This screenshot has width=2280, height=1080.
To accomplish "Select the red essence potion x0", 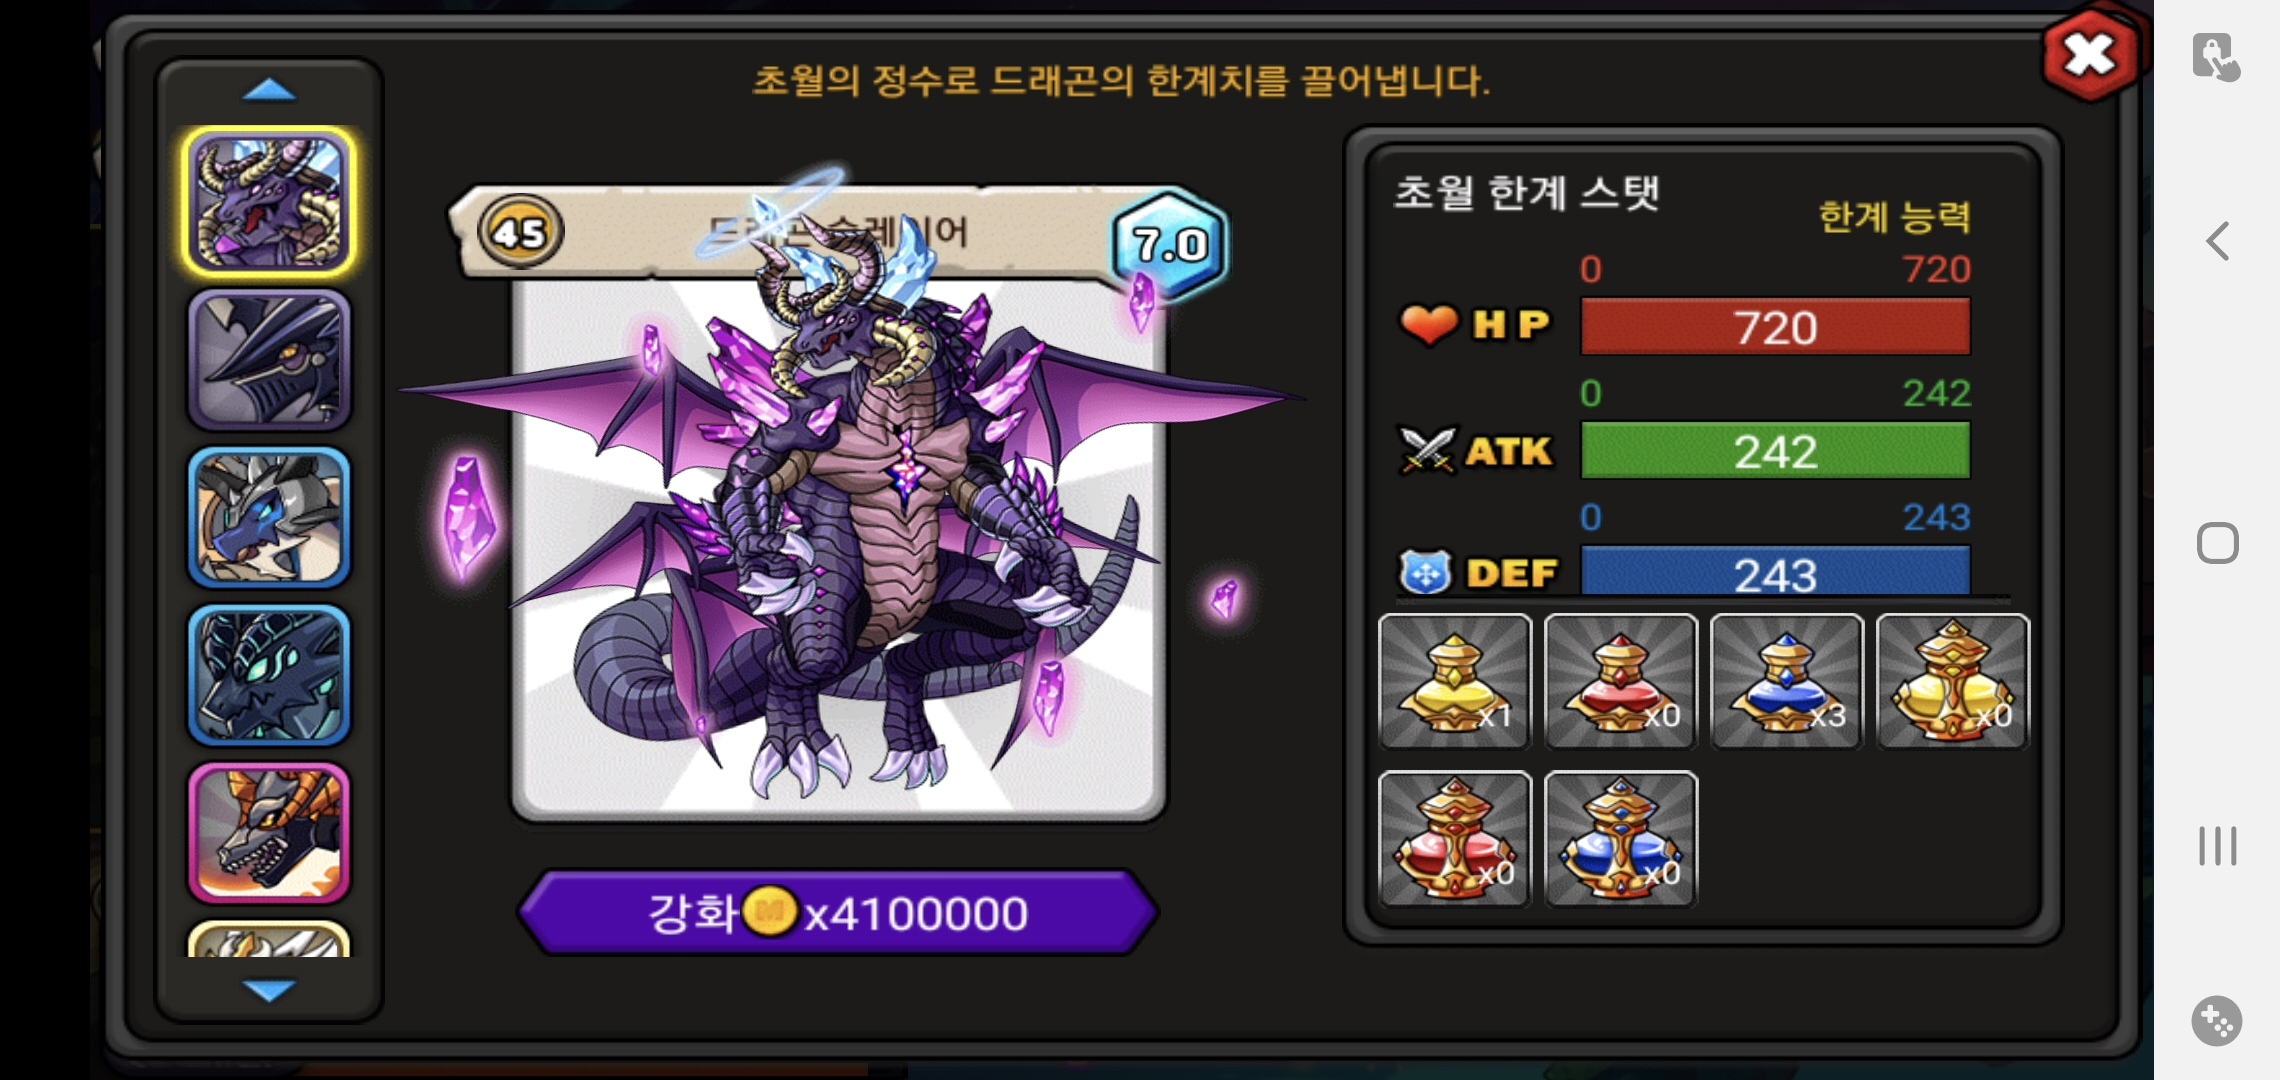I will [1621, 682].
